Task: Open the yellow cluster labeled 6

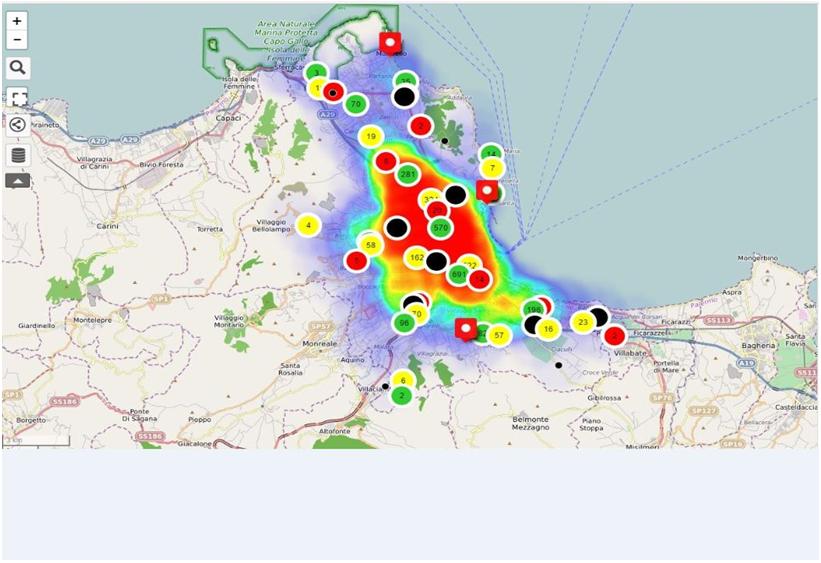Action: [x=403, y=381]
